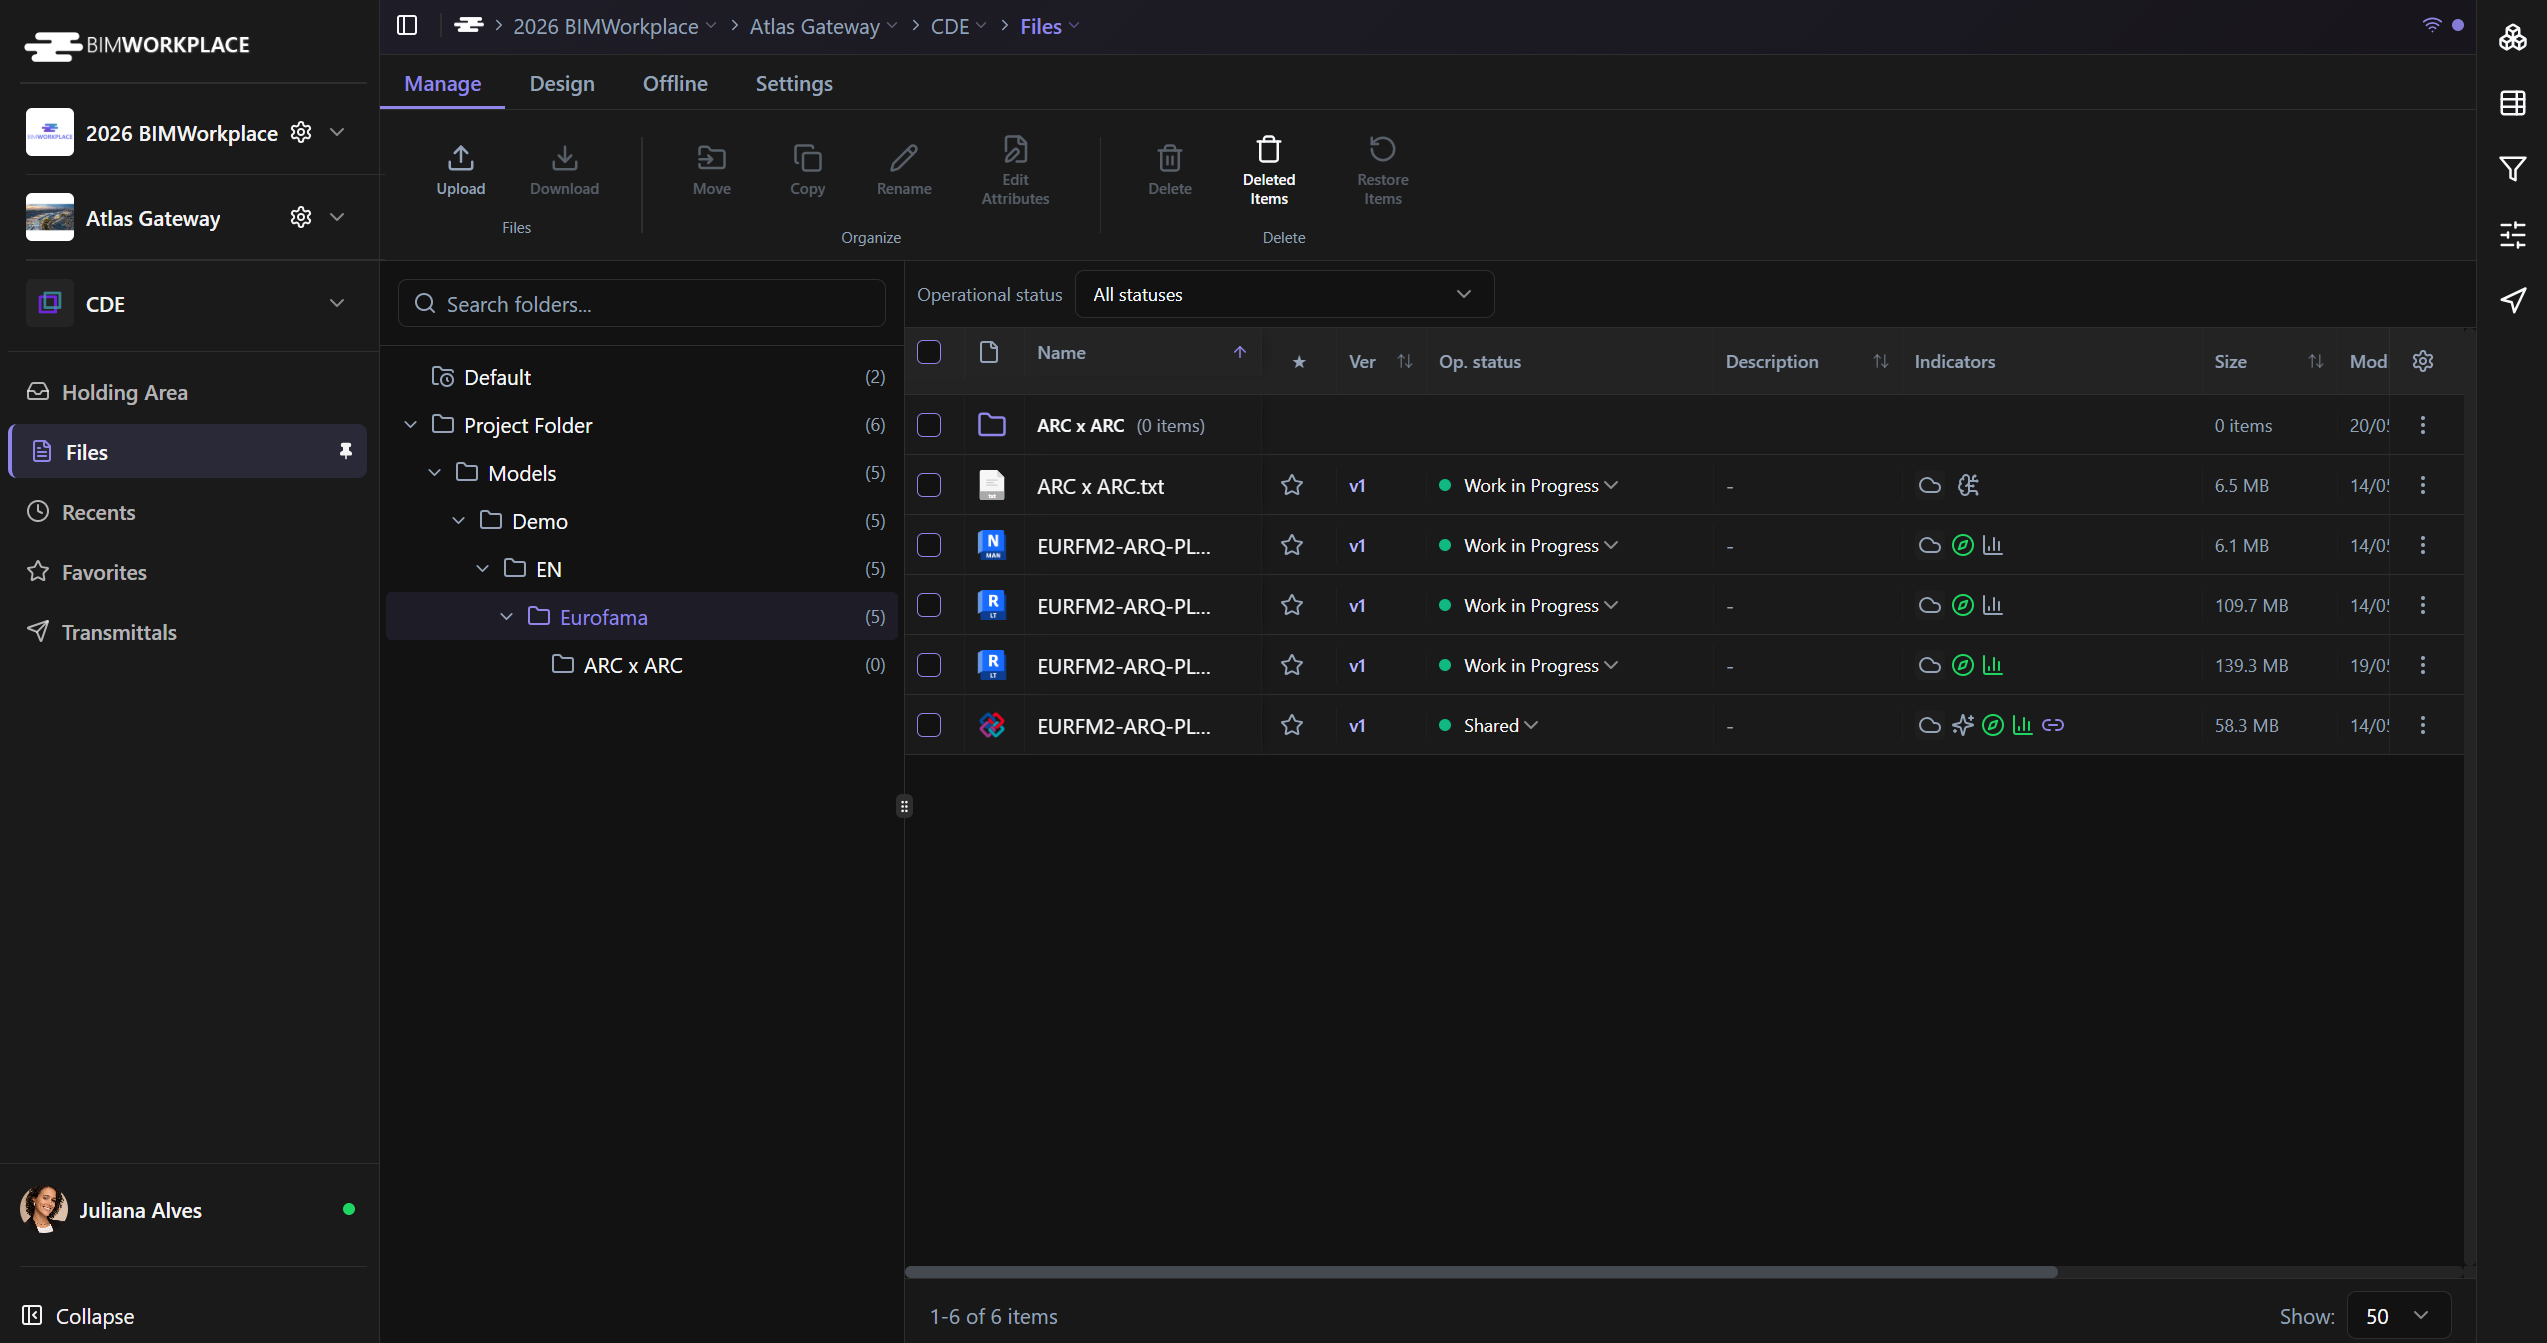This screenshot has height=1343, width=2547.
Task: Open Favorites in sidebar
Action: tap(188, 572)
